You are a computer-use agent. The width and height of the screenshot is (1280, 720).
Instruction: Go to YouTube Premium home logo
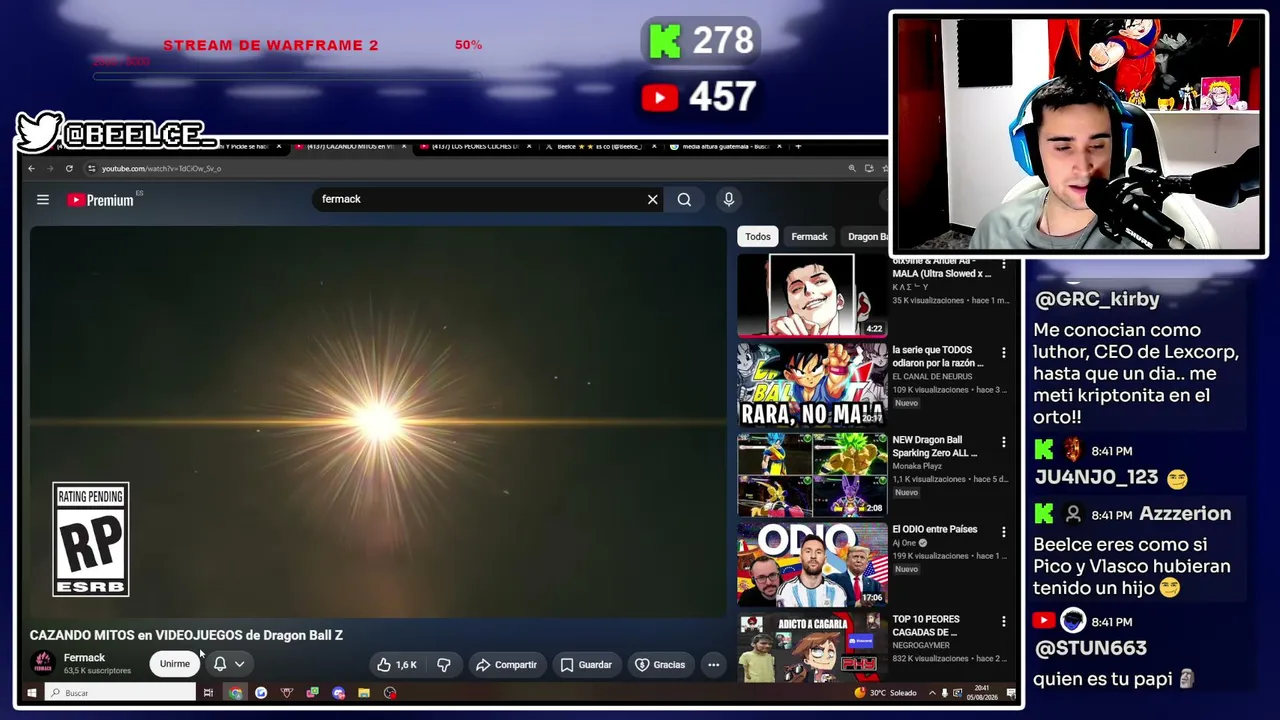click(x=101, y=200)
